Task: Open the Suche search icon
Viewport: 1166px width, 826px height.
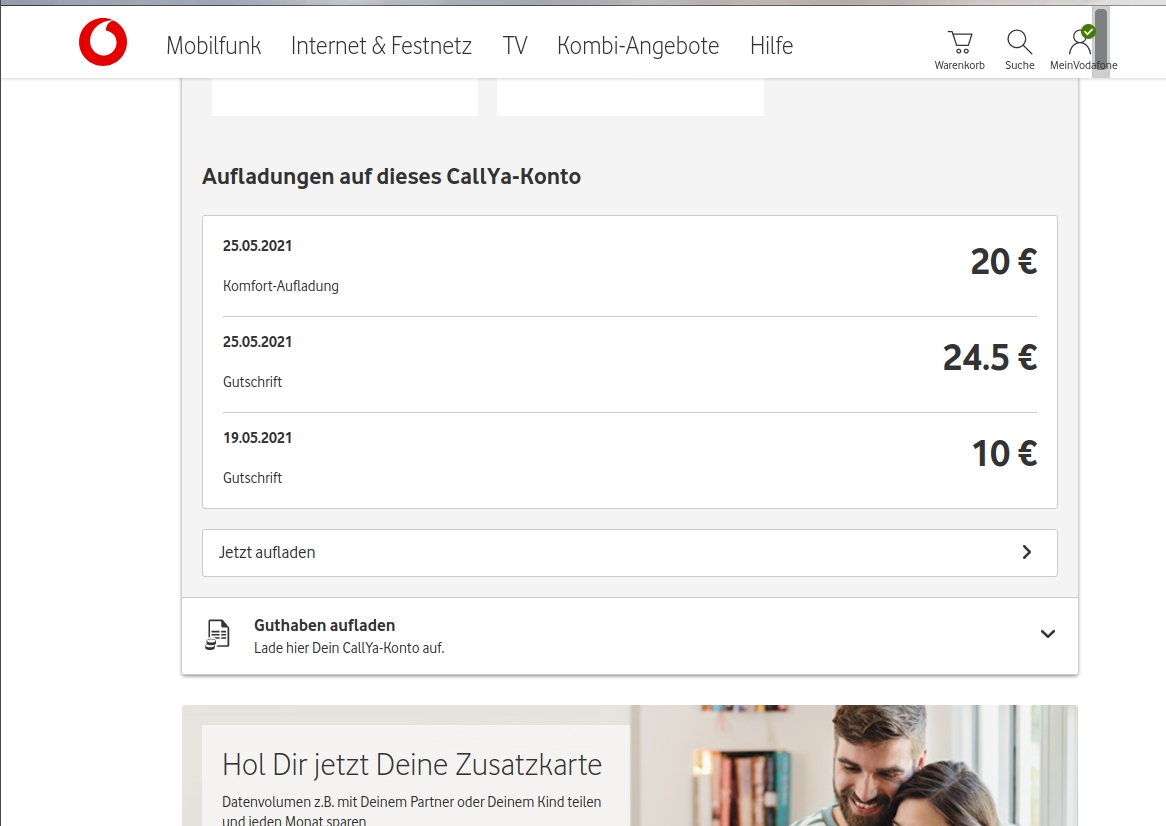Action: (1020, 50)
